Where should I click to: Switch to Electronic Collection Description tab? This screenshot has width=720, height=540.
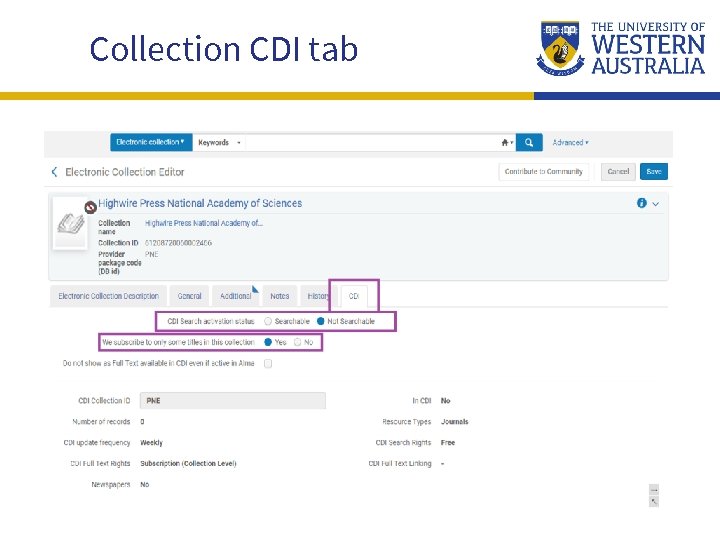tap(108, 296)
